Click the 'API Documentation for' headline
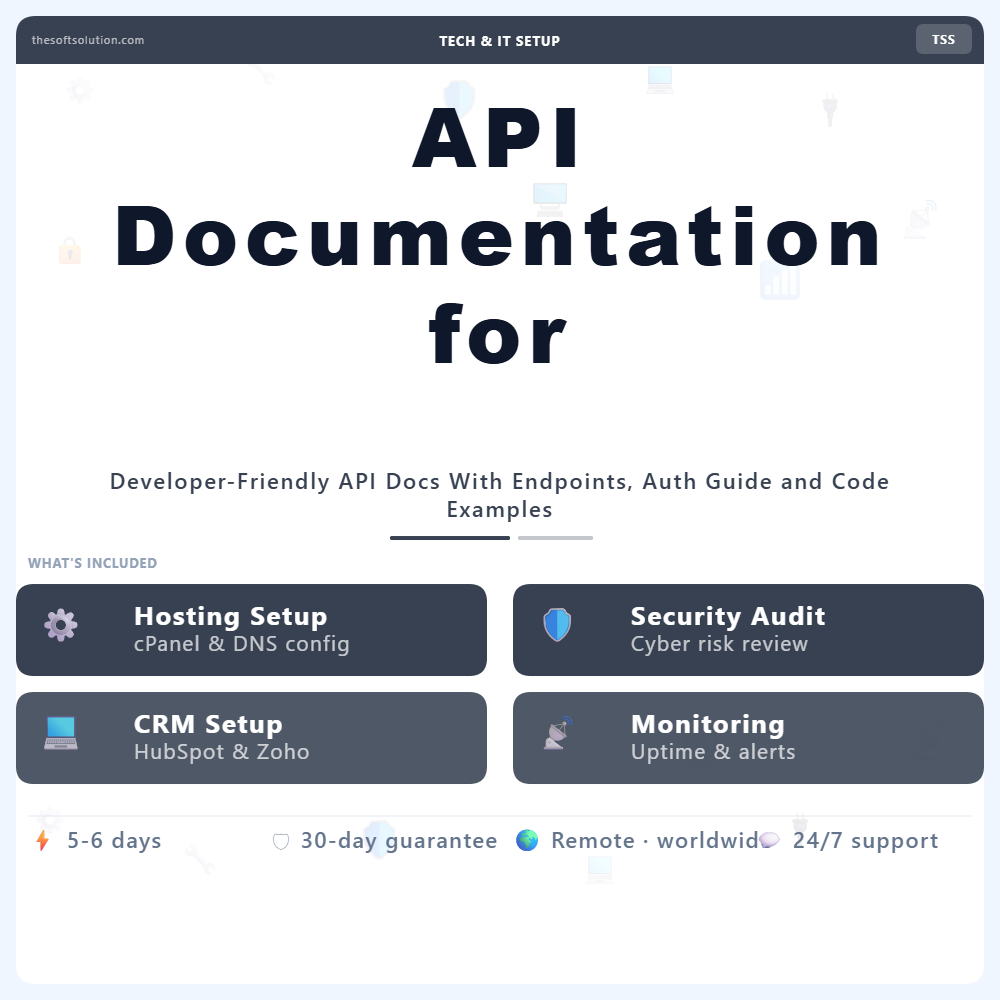Screen dimensions: 1000x1000 click(497, 235)
